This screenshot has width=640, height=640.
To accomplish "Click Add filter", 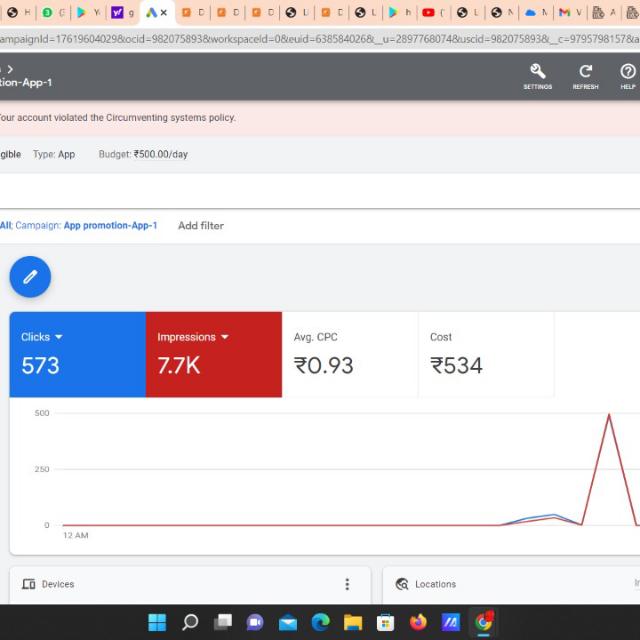I will coord(201,226).
